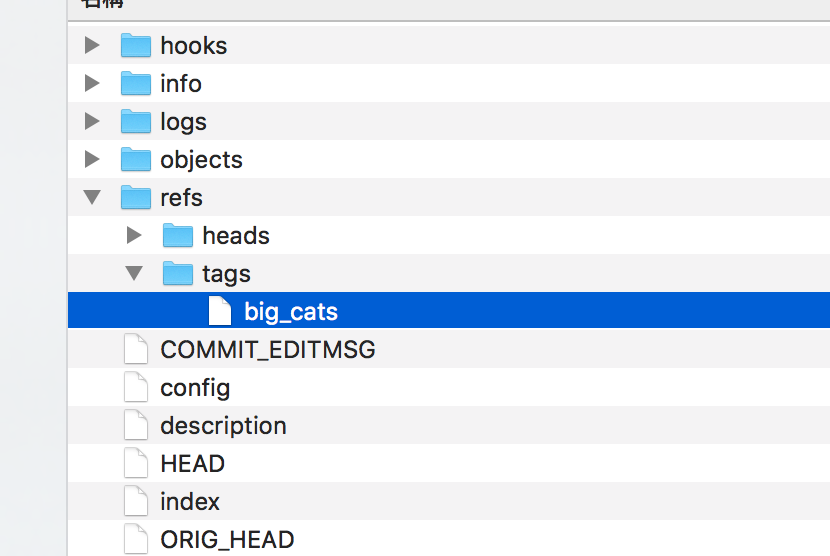
Task: Click the refs folder icon
Action: coord(135,198)
